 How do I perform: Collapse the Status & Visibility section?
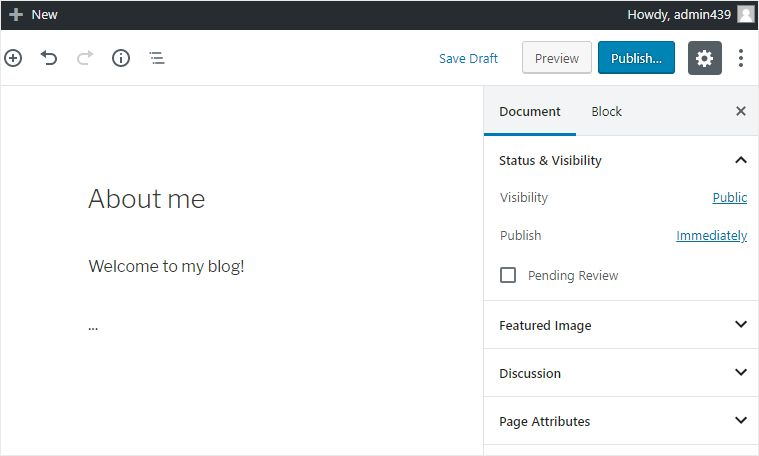click(x=741, y=160)
